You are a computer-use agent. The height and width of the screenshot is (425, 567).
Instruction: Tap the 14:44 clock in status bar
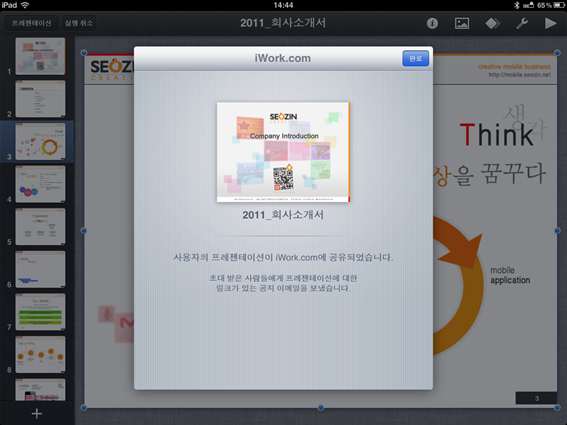click(283, 5)
